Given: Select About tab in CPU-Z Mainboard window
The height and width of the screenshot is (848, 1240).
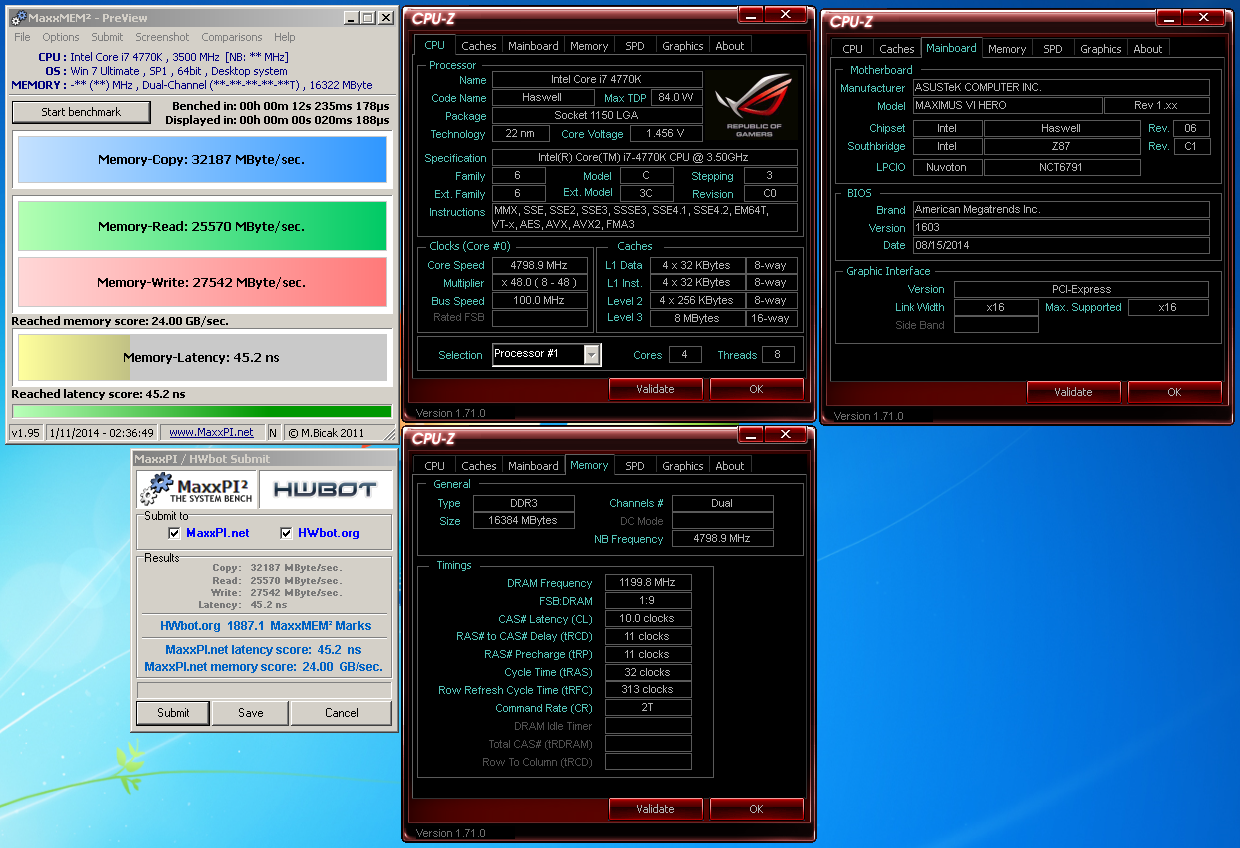Looking at the screenshot, I should [x=1148, y=49].
